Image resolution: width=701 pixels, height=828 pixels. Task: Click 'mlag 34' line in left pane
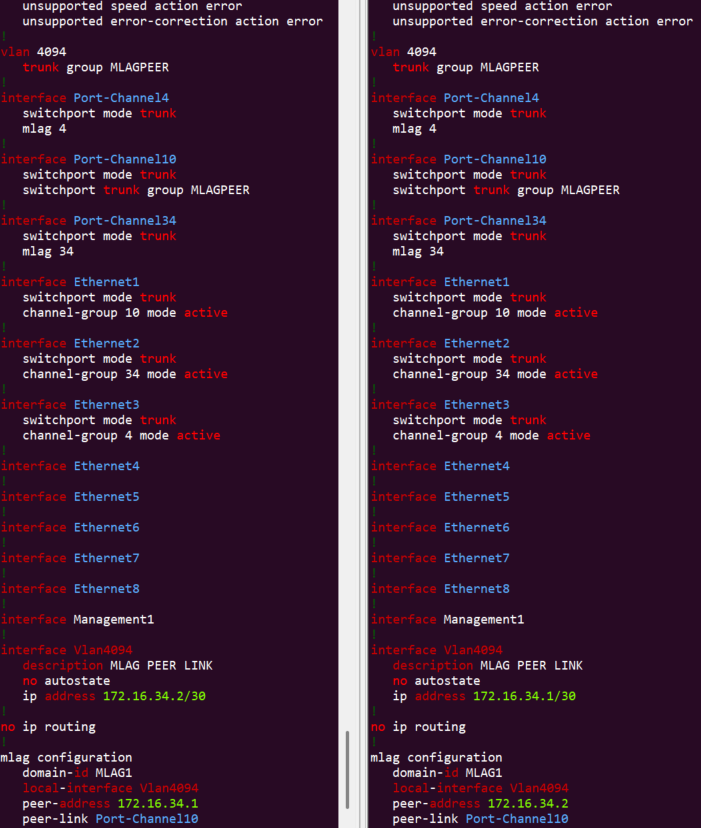tap(48, 251)
